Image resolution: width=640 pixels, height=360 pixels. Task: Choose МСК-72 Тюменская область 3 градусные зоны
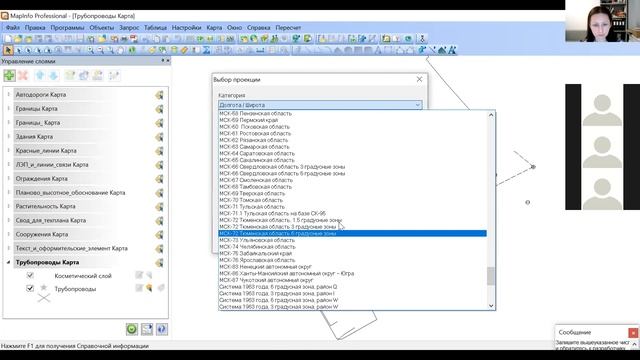[353, 227]
